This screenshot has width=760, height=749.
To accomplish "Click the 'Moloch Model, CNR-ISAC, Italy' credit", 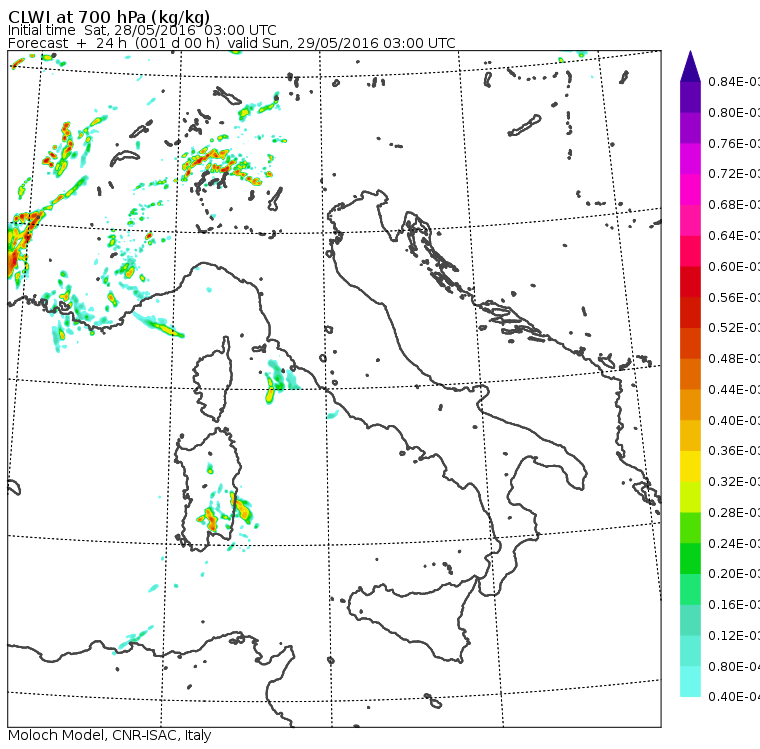I will pyautogui.click(x=110, y=735).
